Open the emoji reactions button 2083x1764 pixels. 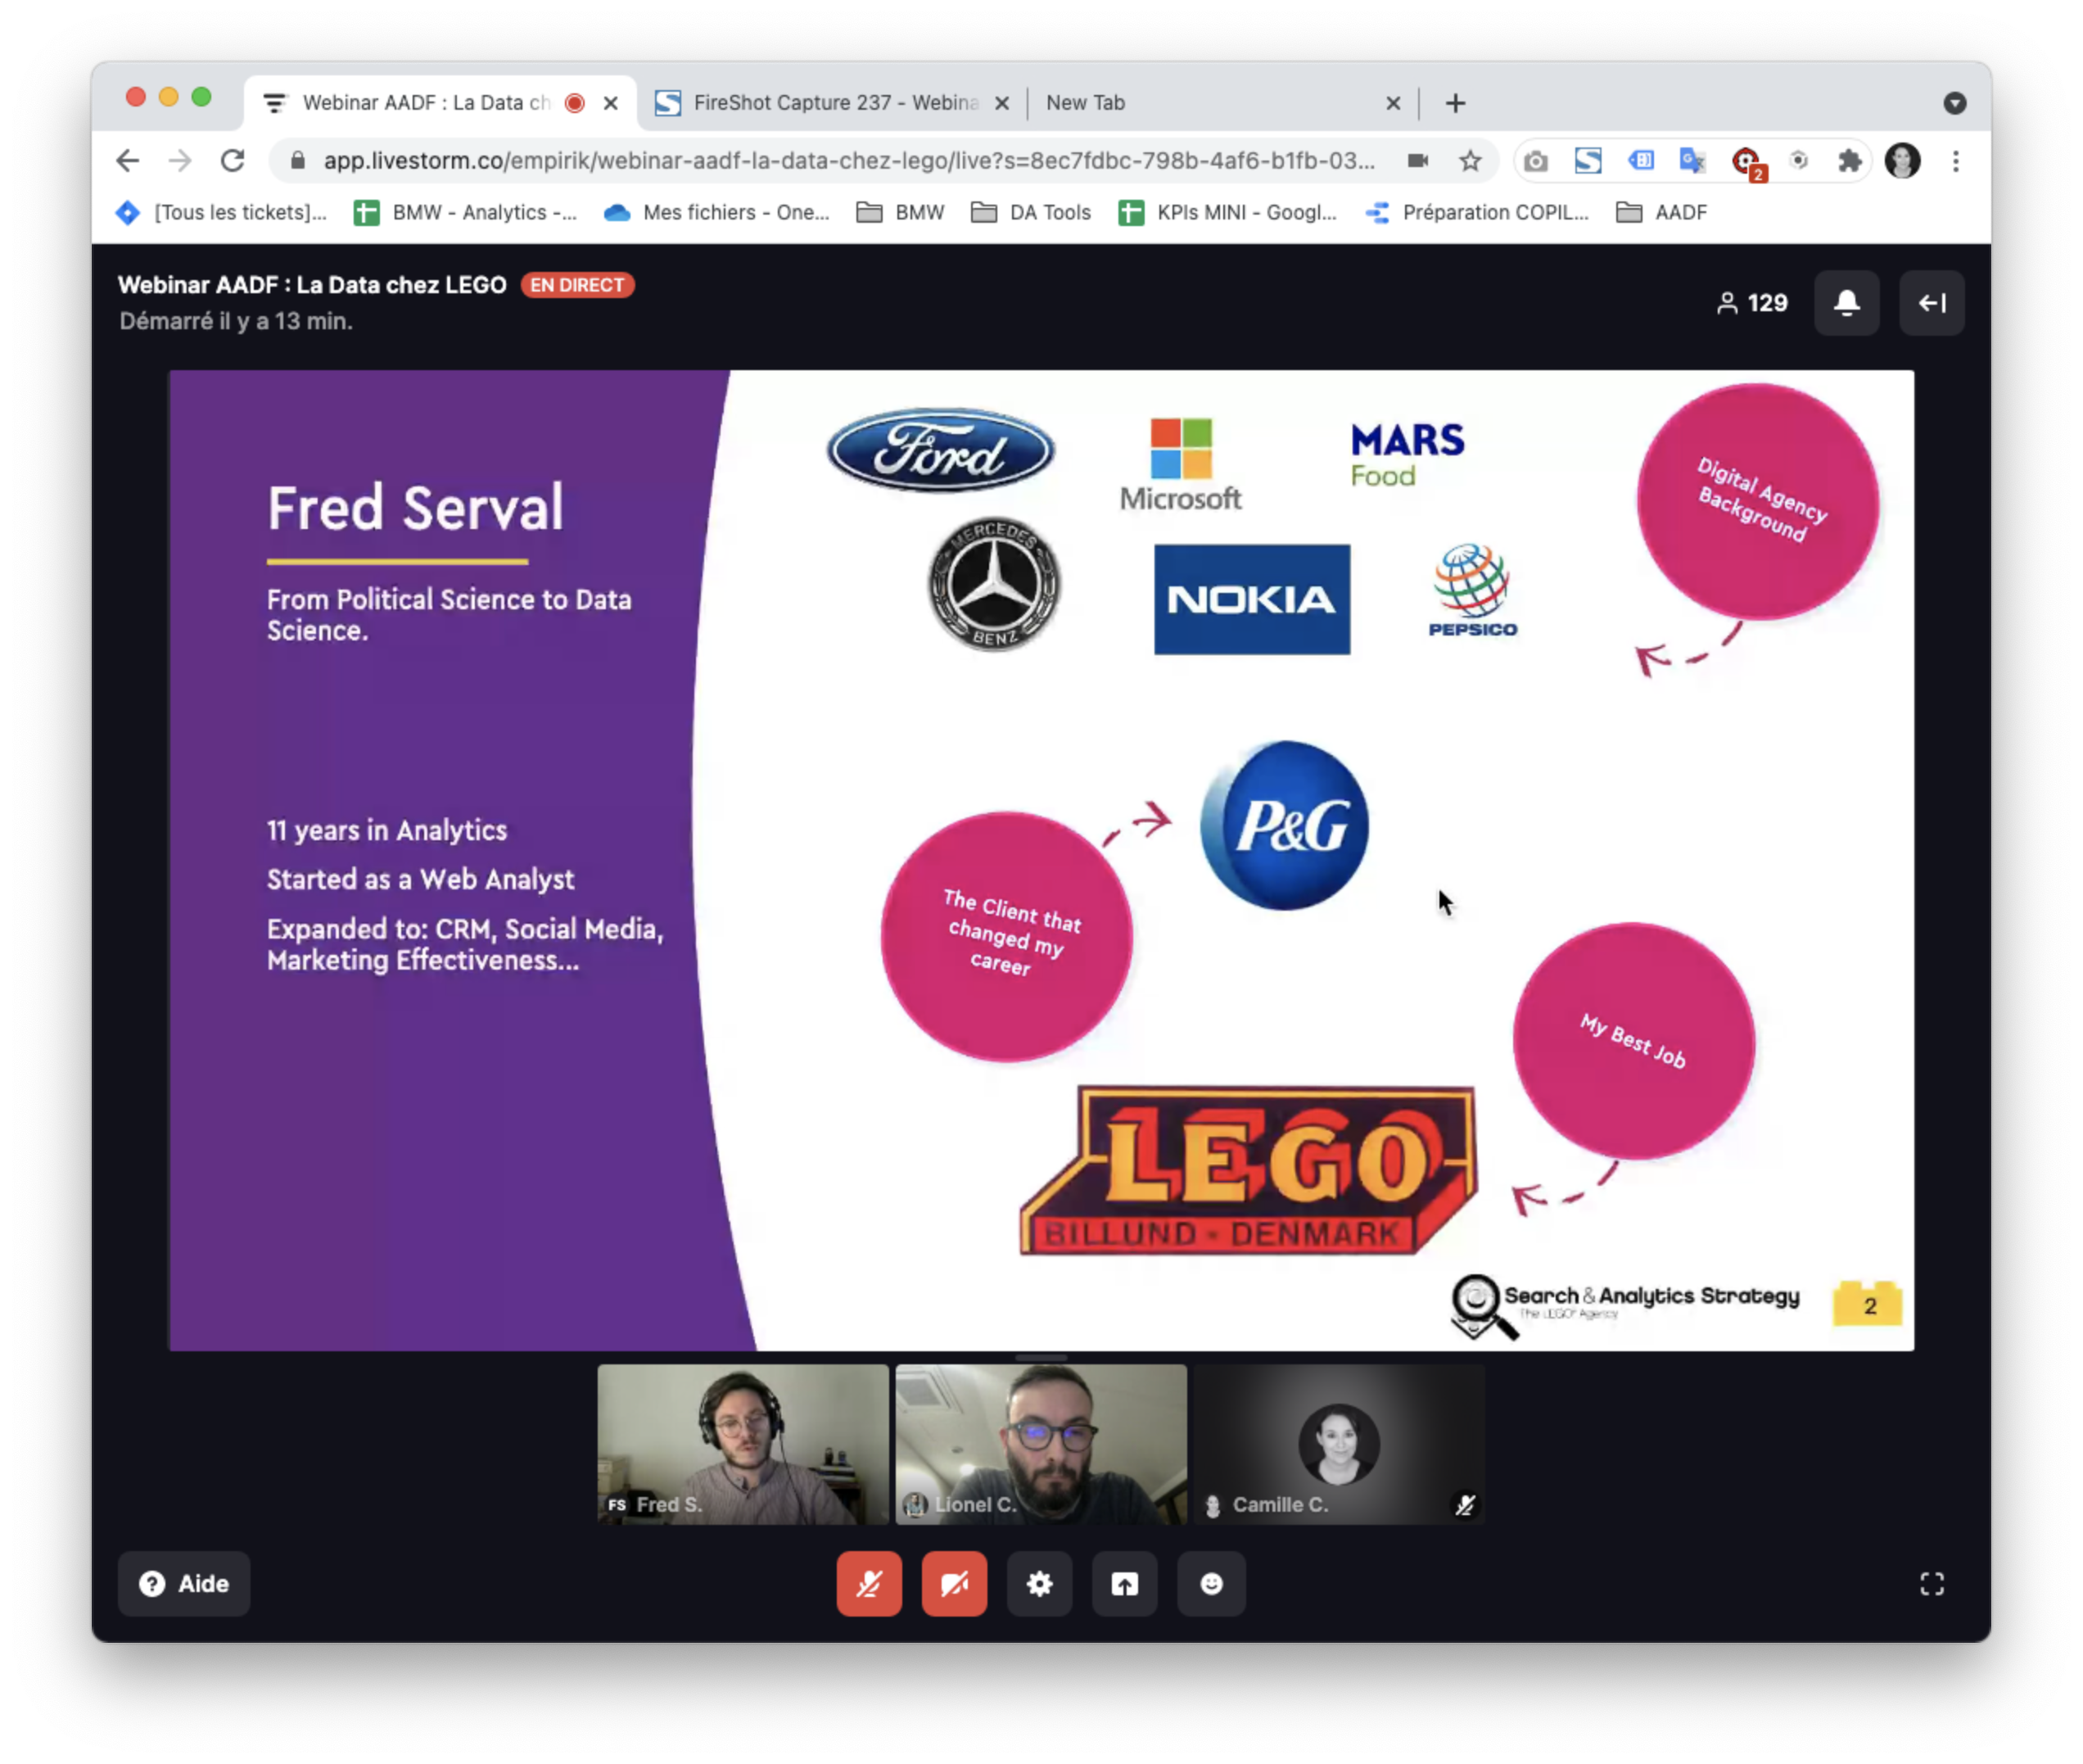1210,1583
